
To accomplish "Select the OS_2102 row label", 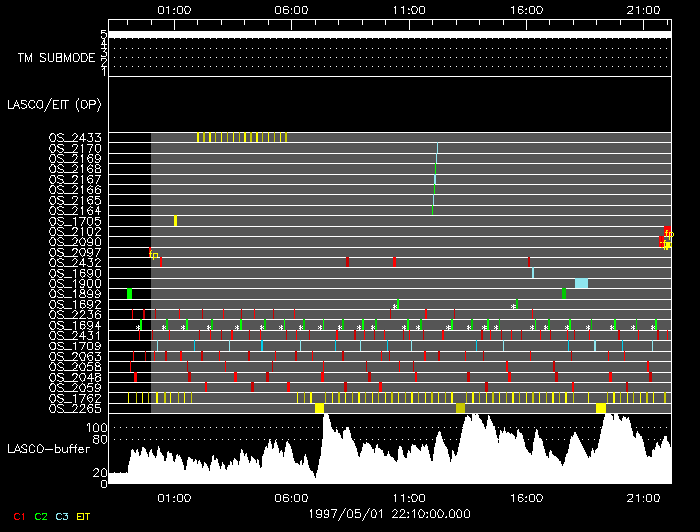I will pyautogui.click(x=75, y=232).
